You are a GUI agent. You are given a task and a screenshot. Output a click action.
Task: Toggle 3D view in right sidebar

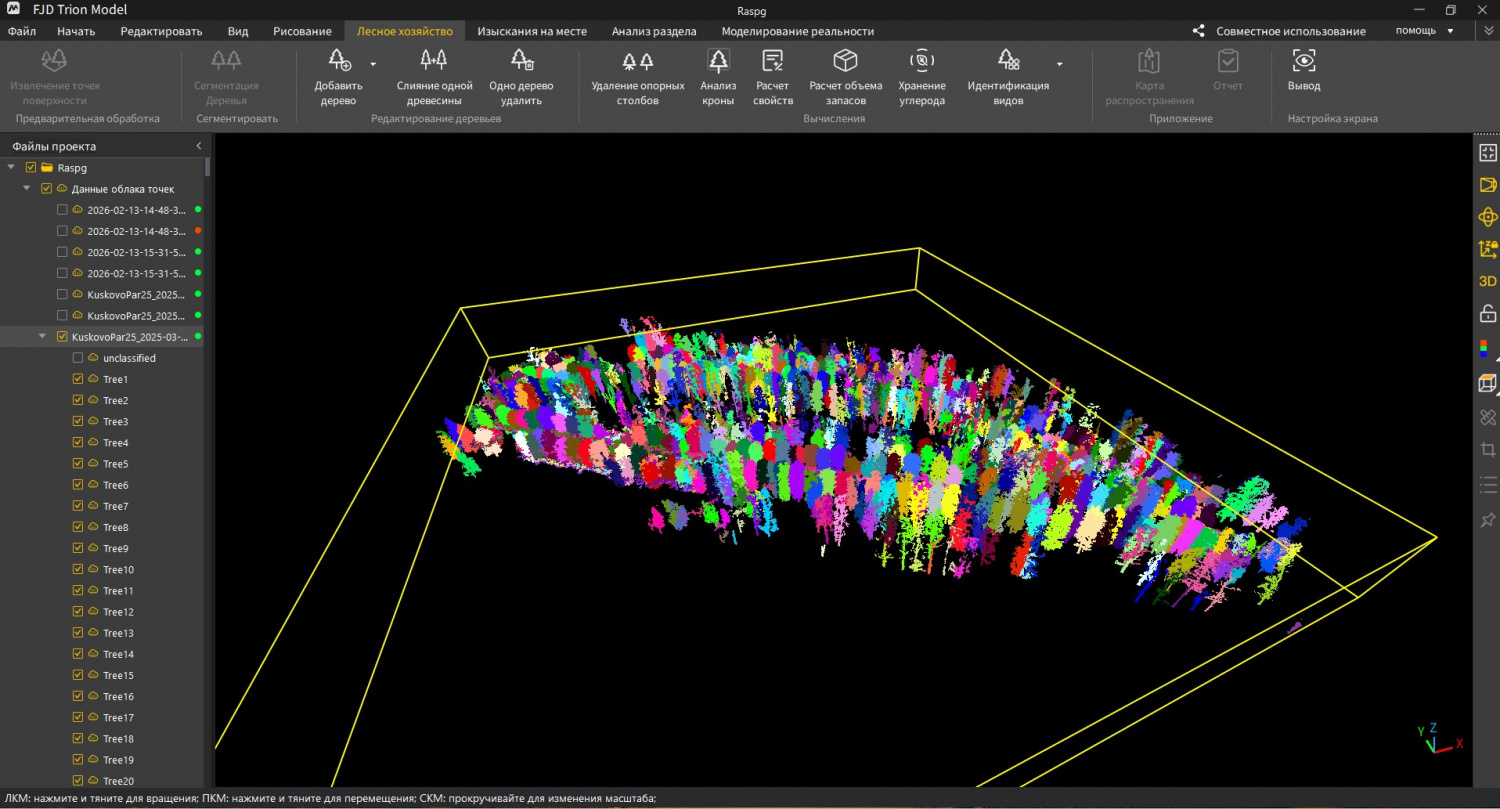pos(1488,282)
